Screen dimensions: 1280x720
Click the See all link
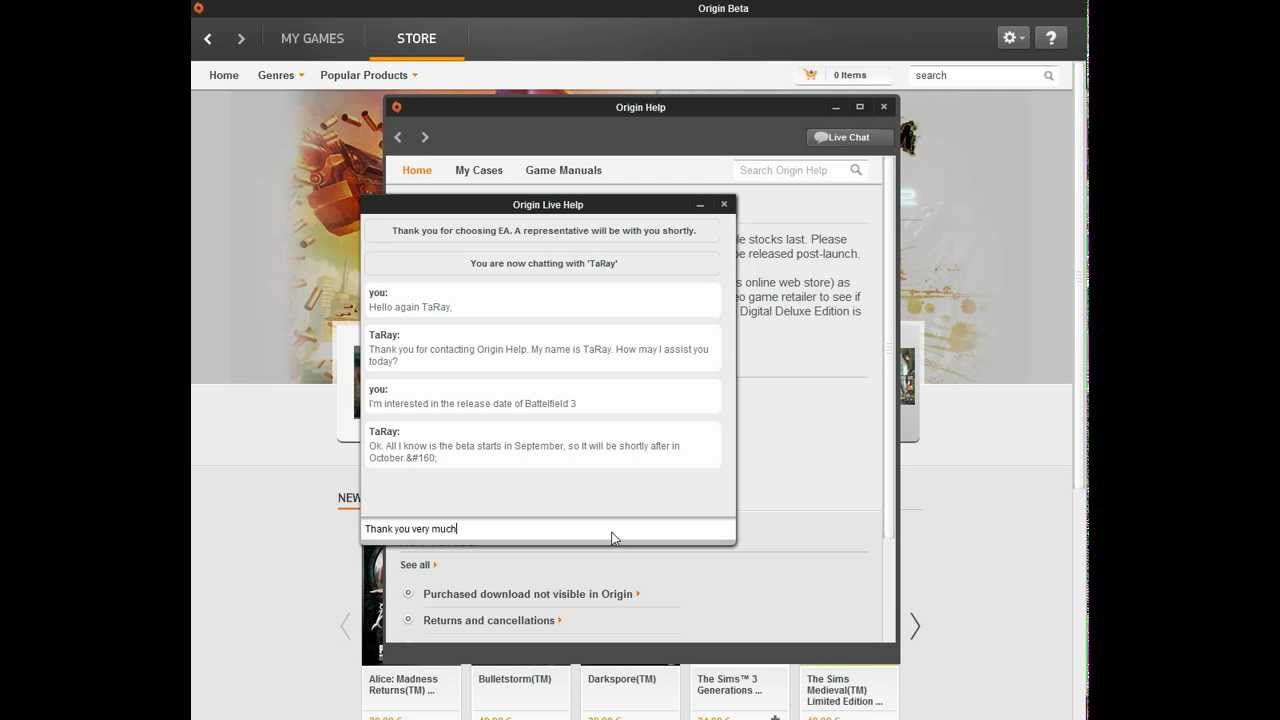pos(419,565)
